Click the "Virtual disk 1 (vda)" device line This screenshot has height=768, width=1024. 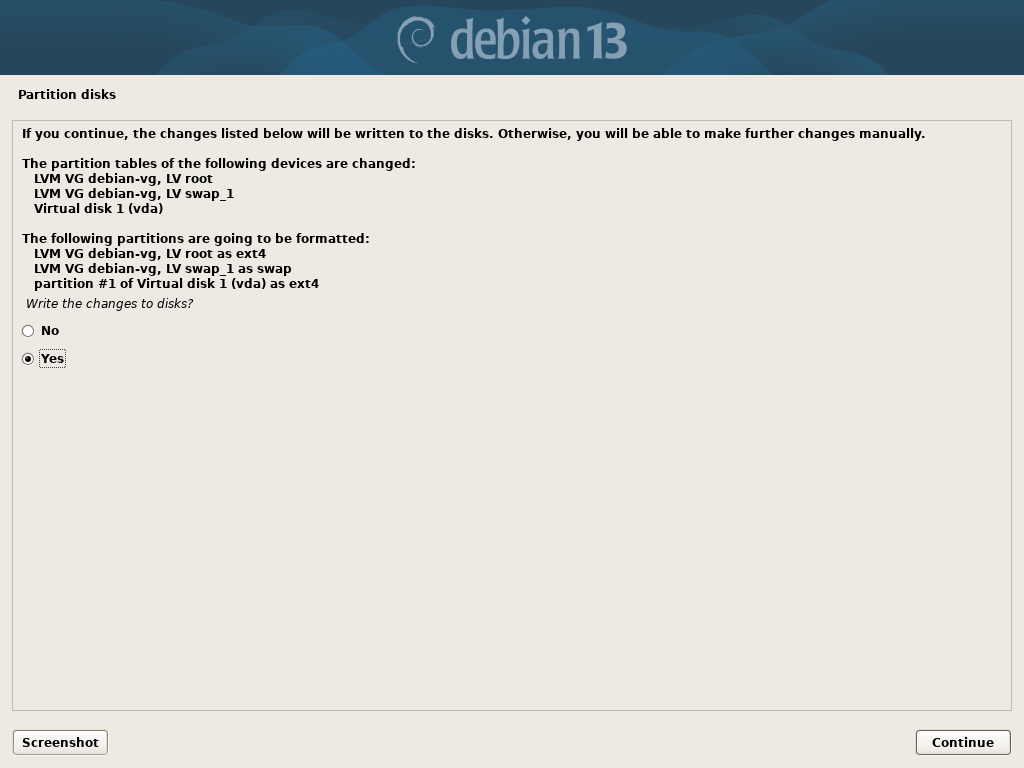pos(99,209)
